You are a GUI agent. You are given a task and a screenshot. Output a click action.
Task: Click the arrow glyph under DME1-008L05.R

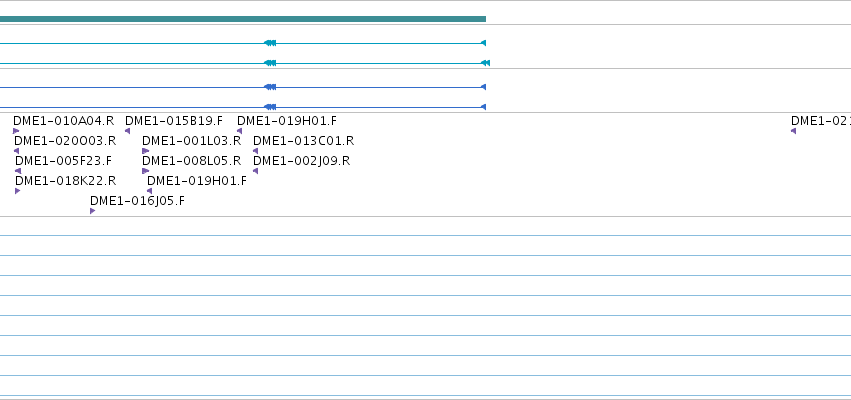click(145, 171)
